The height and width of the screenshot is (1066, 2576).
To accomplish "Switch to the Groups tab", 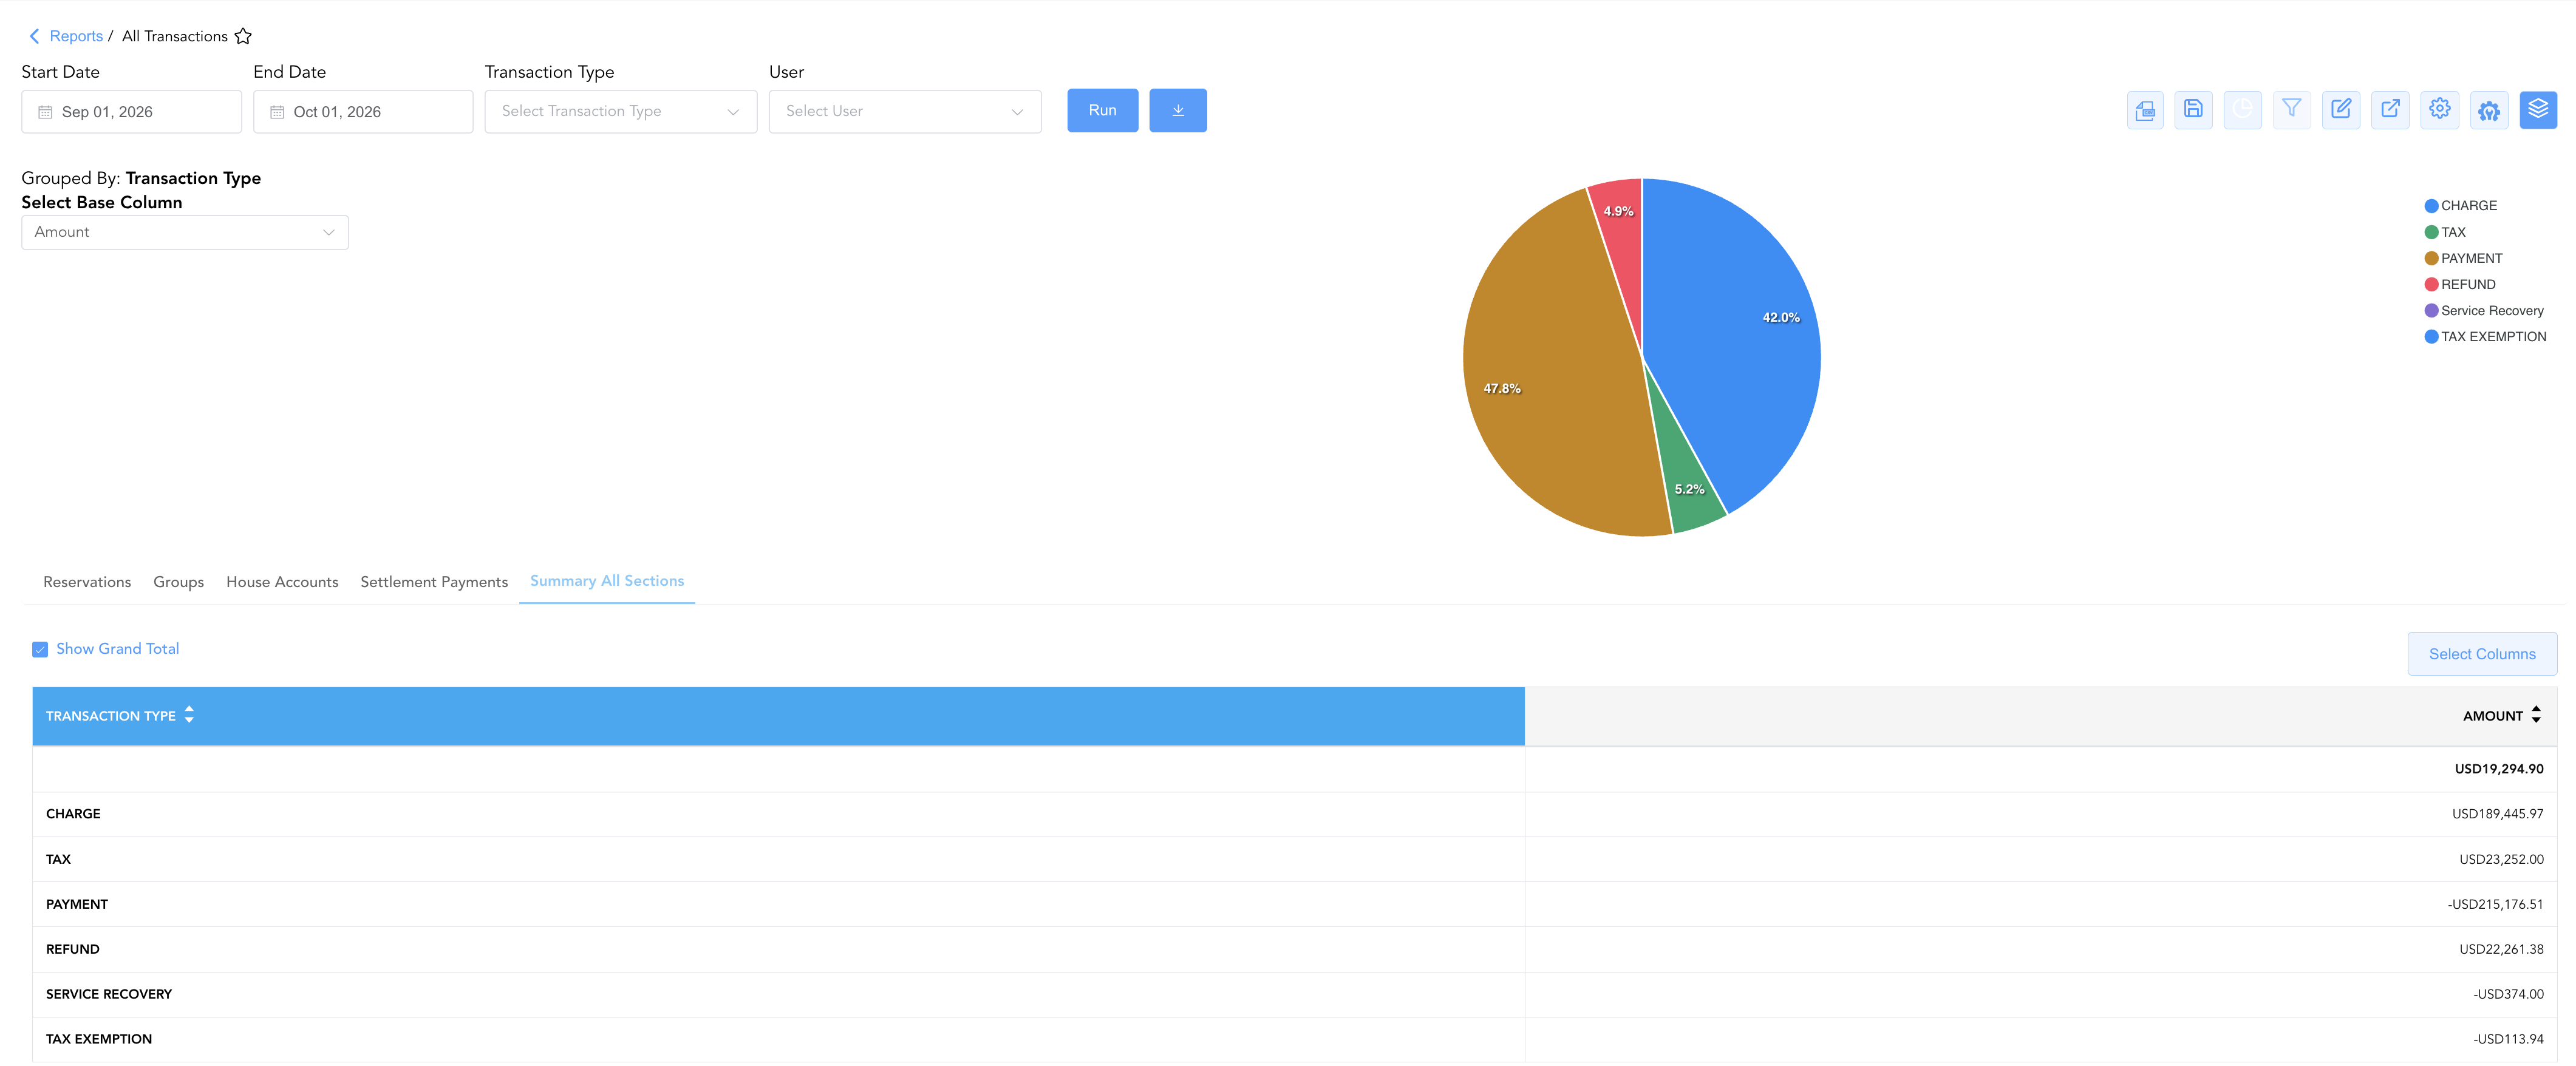I will 179,582.
